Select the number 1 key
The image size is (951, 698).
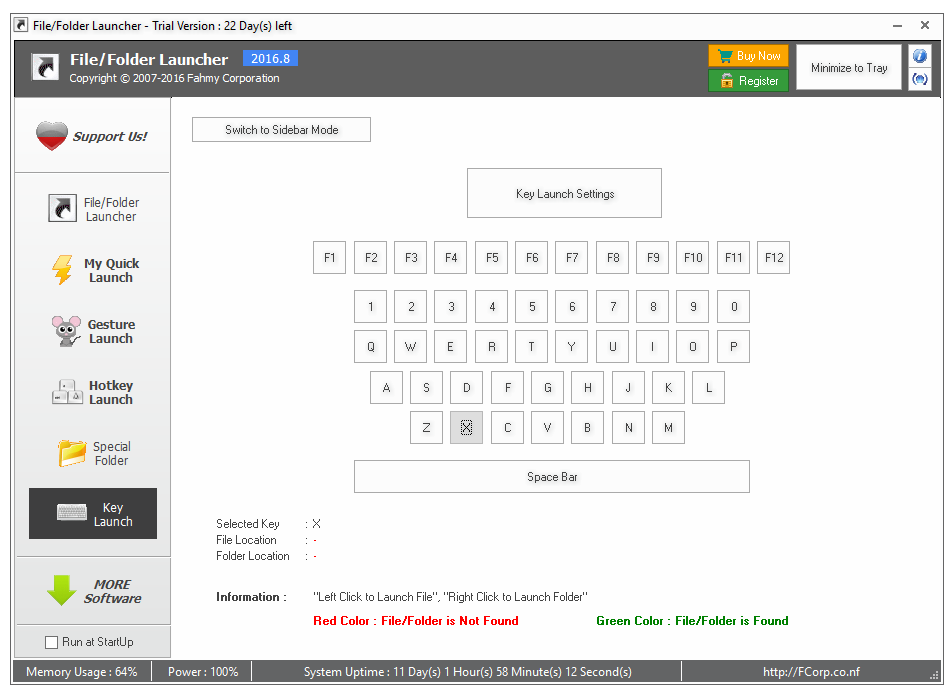tap(371, 307)
